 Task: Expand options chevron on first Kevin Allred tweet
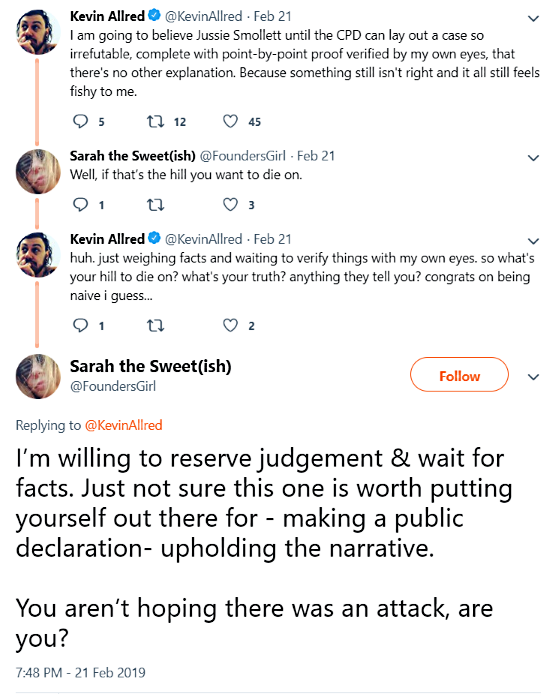point(534,18)
